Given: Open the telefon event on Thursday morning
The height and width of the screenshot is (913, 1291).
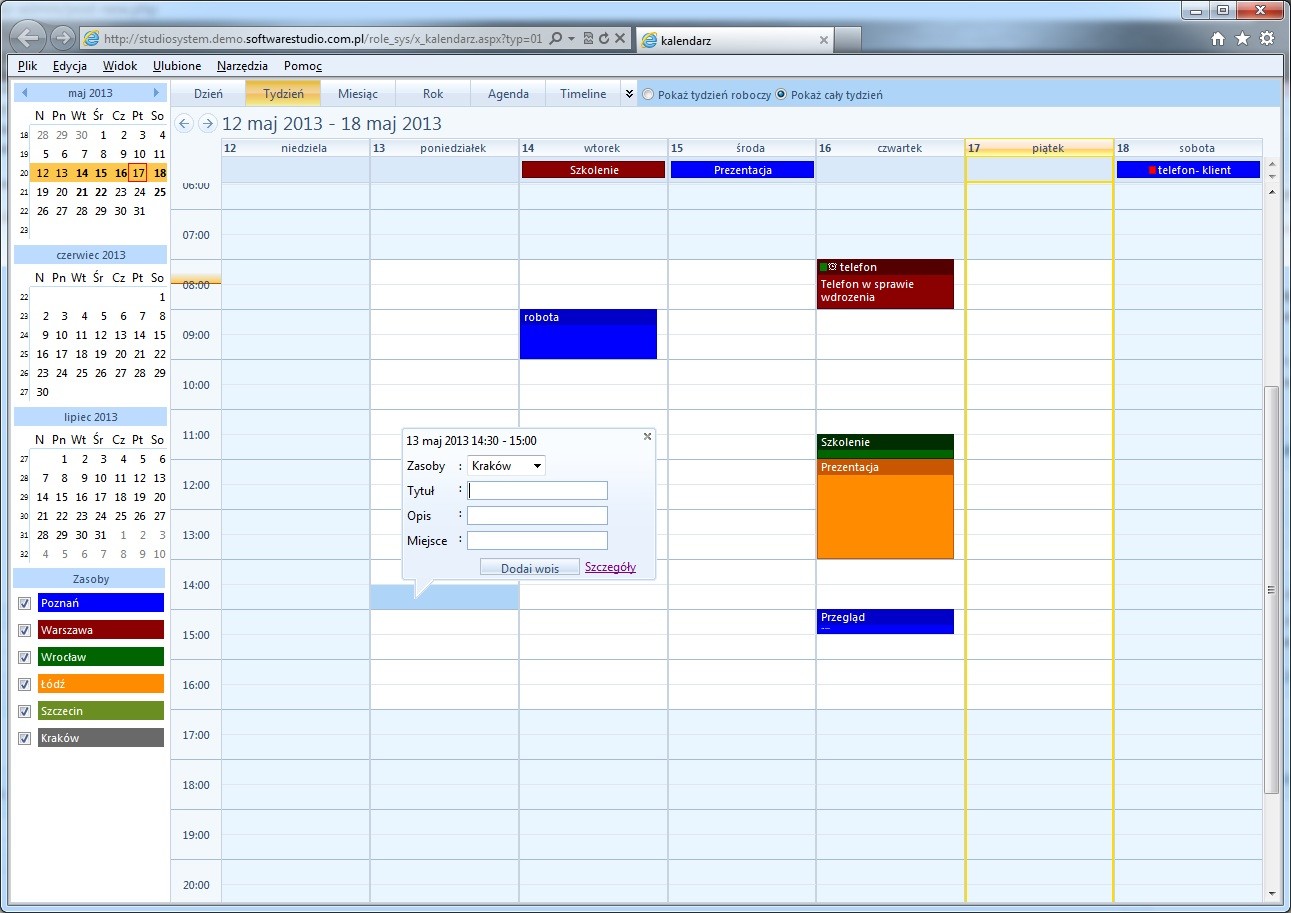Looking at the screenshot, I should [885, 284].
